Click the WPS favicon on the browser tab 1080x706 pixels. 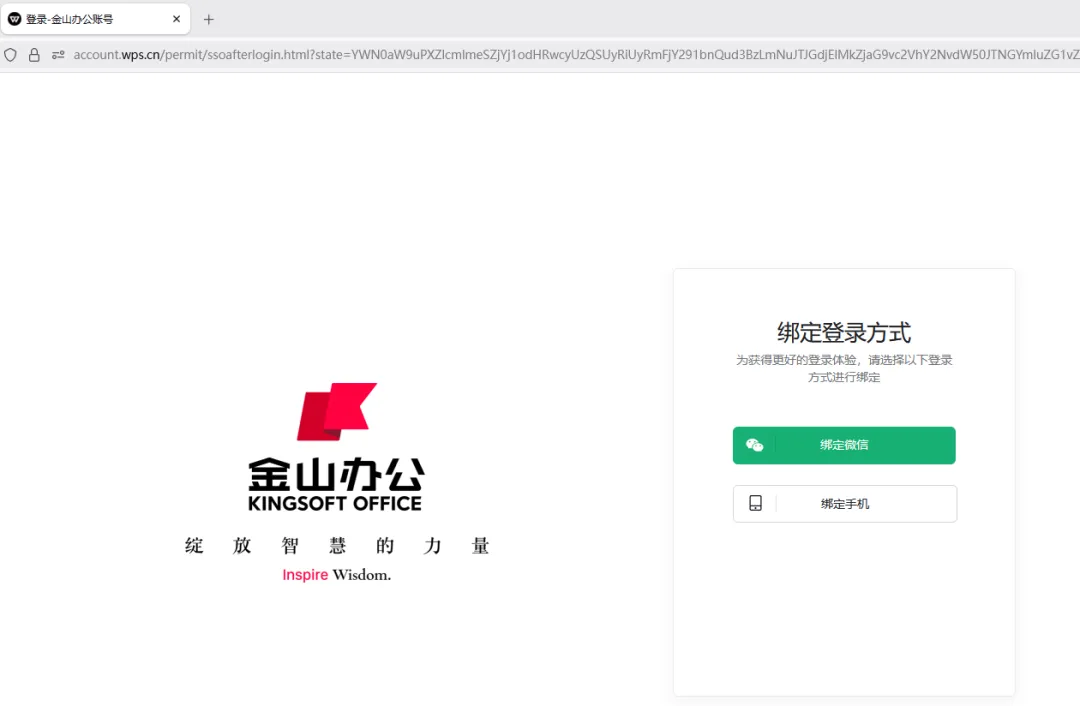14,19
